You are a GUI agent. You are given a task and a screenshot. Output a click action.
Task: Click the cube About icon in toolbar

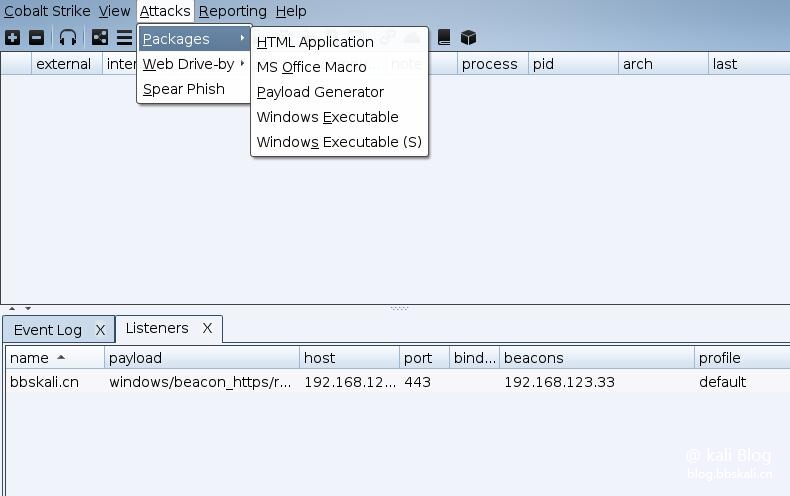click(469, 37)
